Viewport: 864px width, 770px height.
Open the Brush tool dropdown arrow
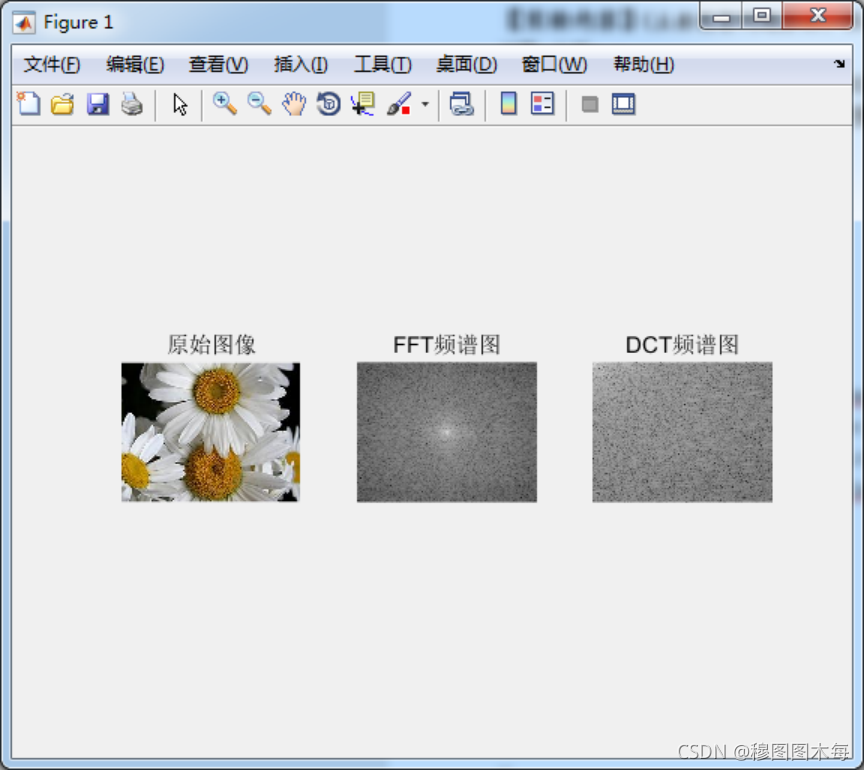tap(424, 103)
